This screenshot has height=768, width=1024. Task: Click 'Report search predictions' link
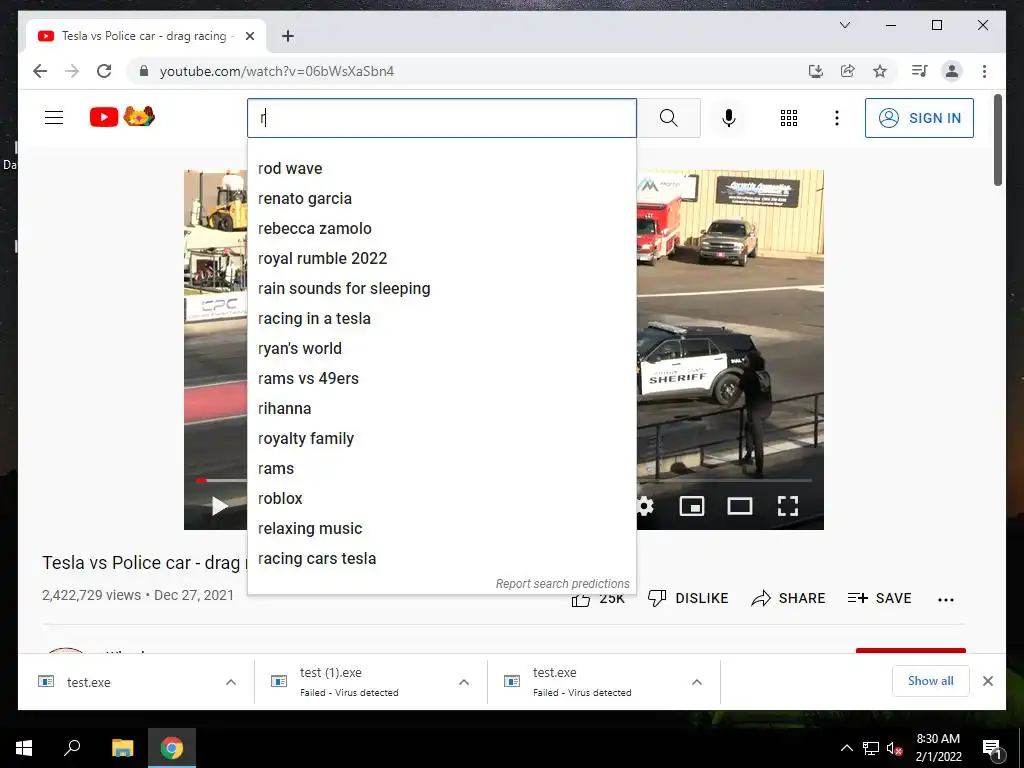pos(562,584)
